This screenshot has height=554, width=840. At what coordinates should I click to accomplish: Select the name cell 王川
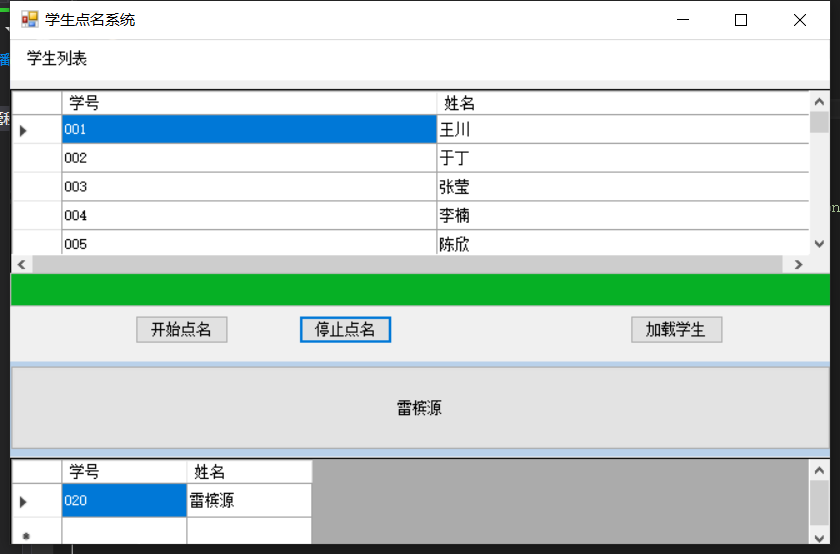point(622,129)
